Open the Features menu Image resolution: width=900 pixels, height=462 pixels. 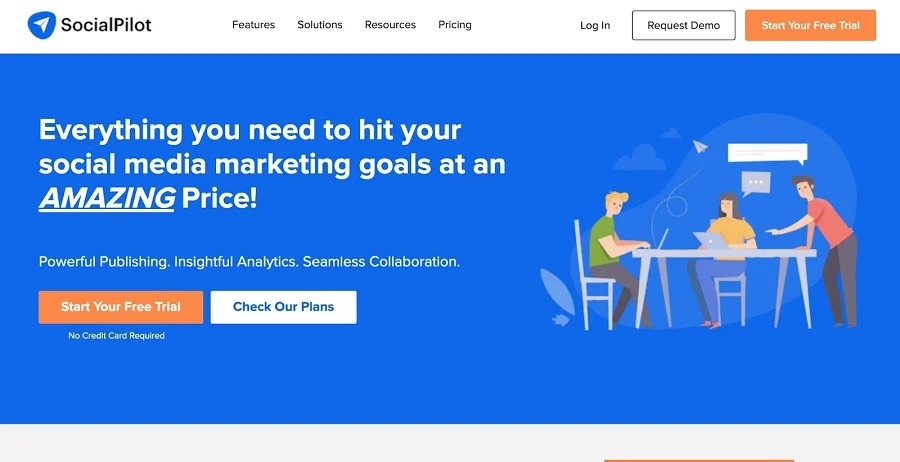(253, 25)
